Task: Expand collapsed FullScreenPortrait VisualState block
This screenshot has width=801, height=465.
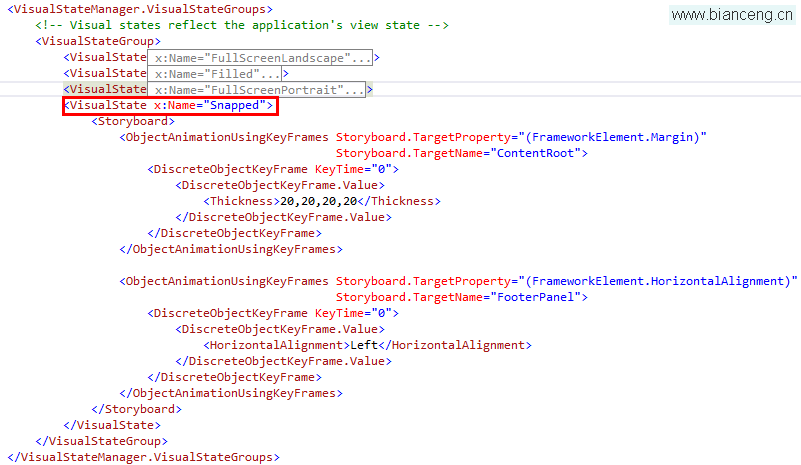Action: (x=256, y=90)
